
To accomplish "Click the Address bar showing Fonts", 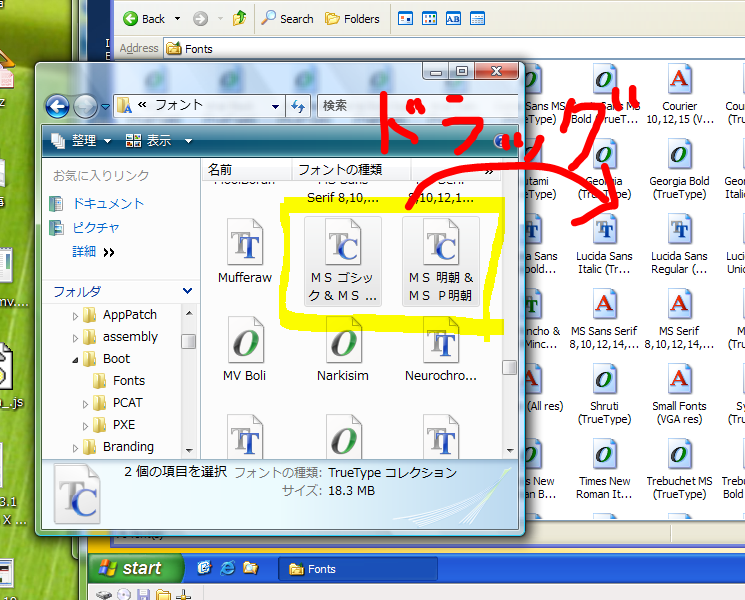I will [454, 48].
